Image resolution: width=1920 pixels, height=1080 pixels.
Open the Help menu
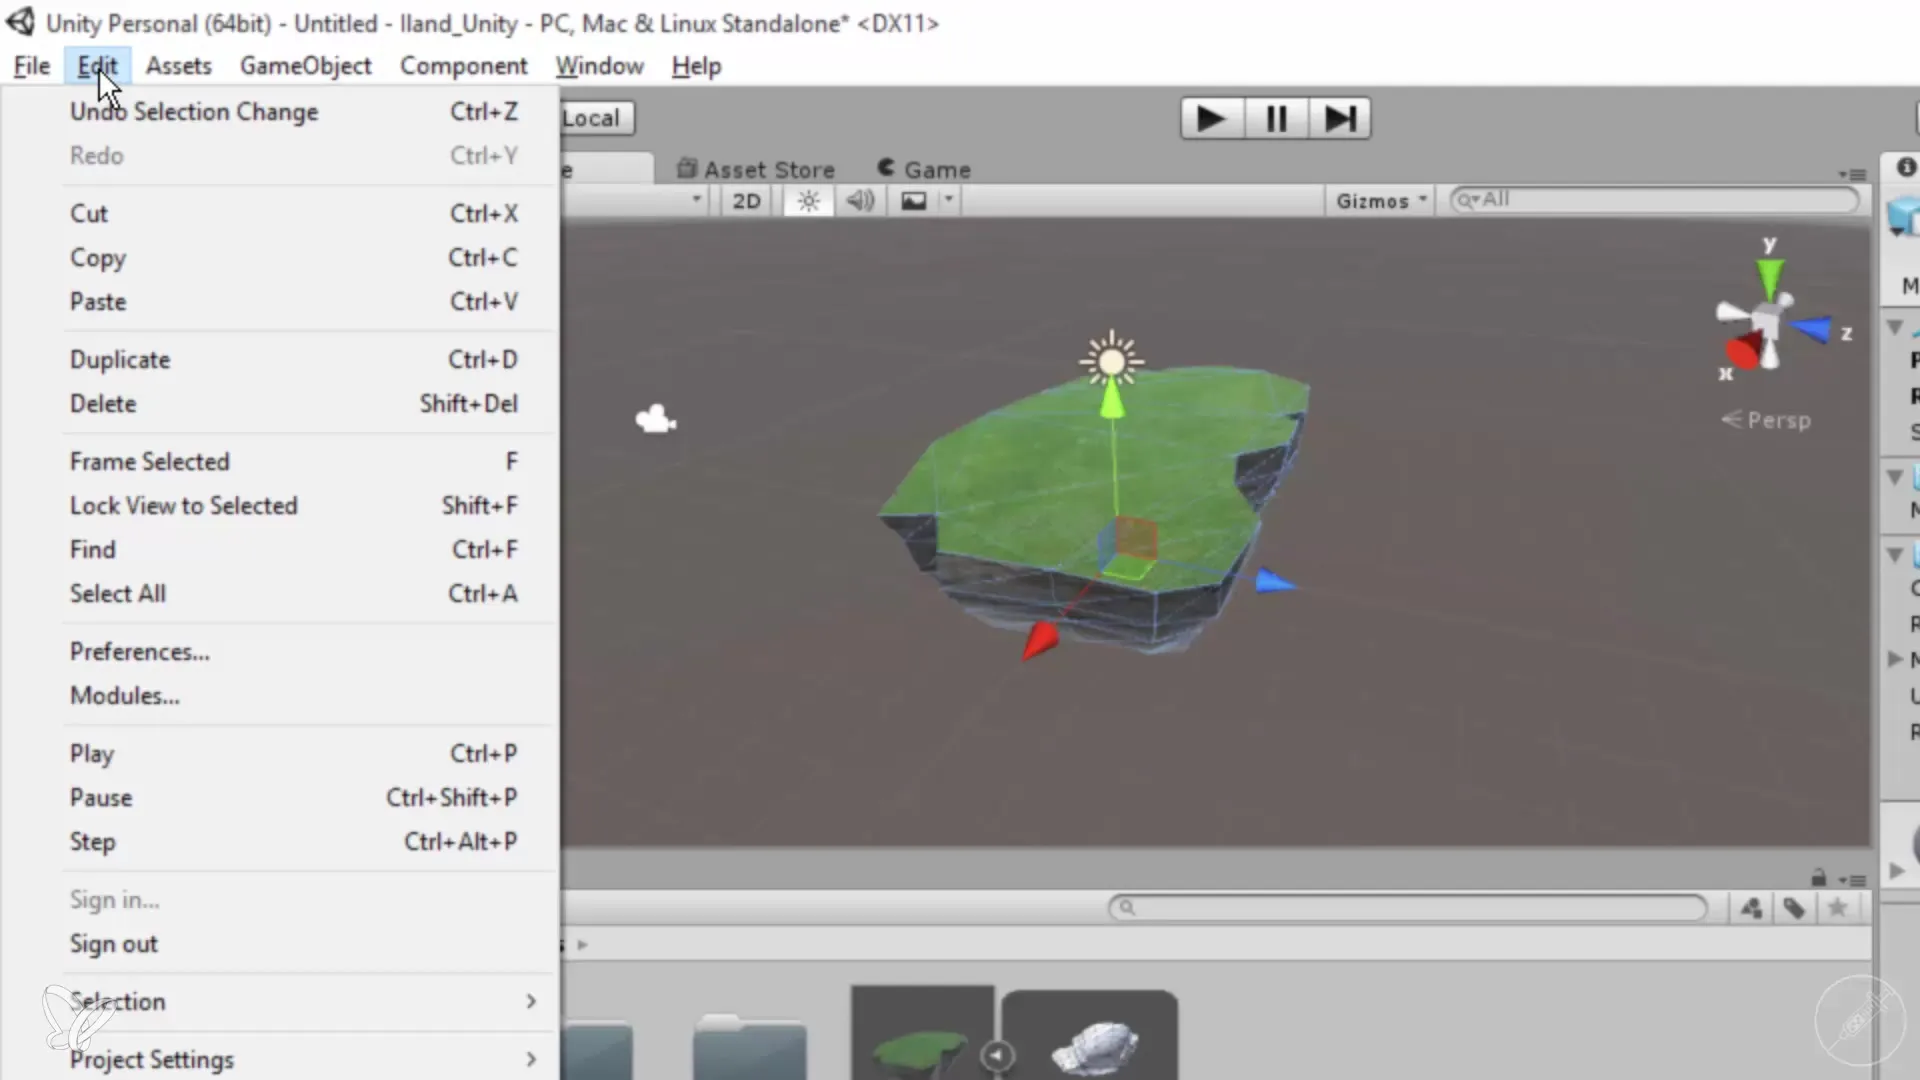[x=696, y=66]
